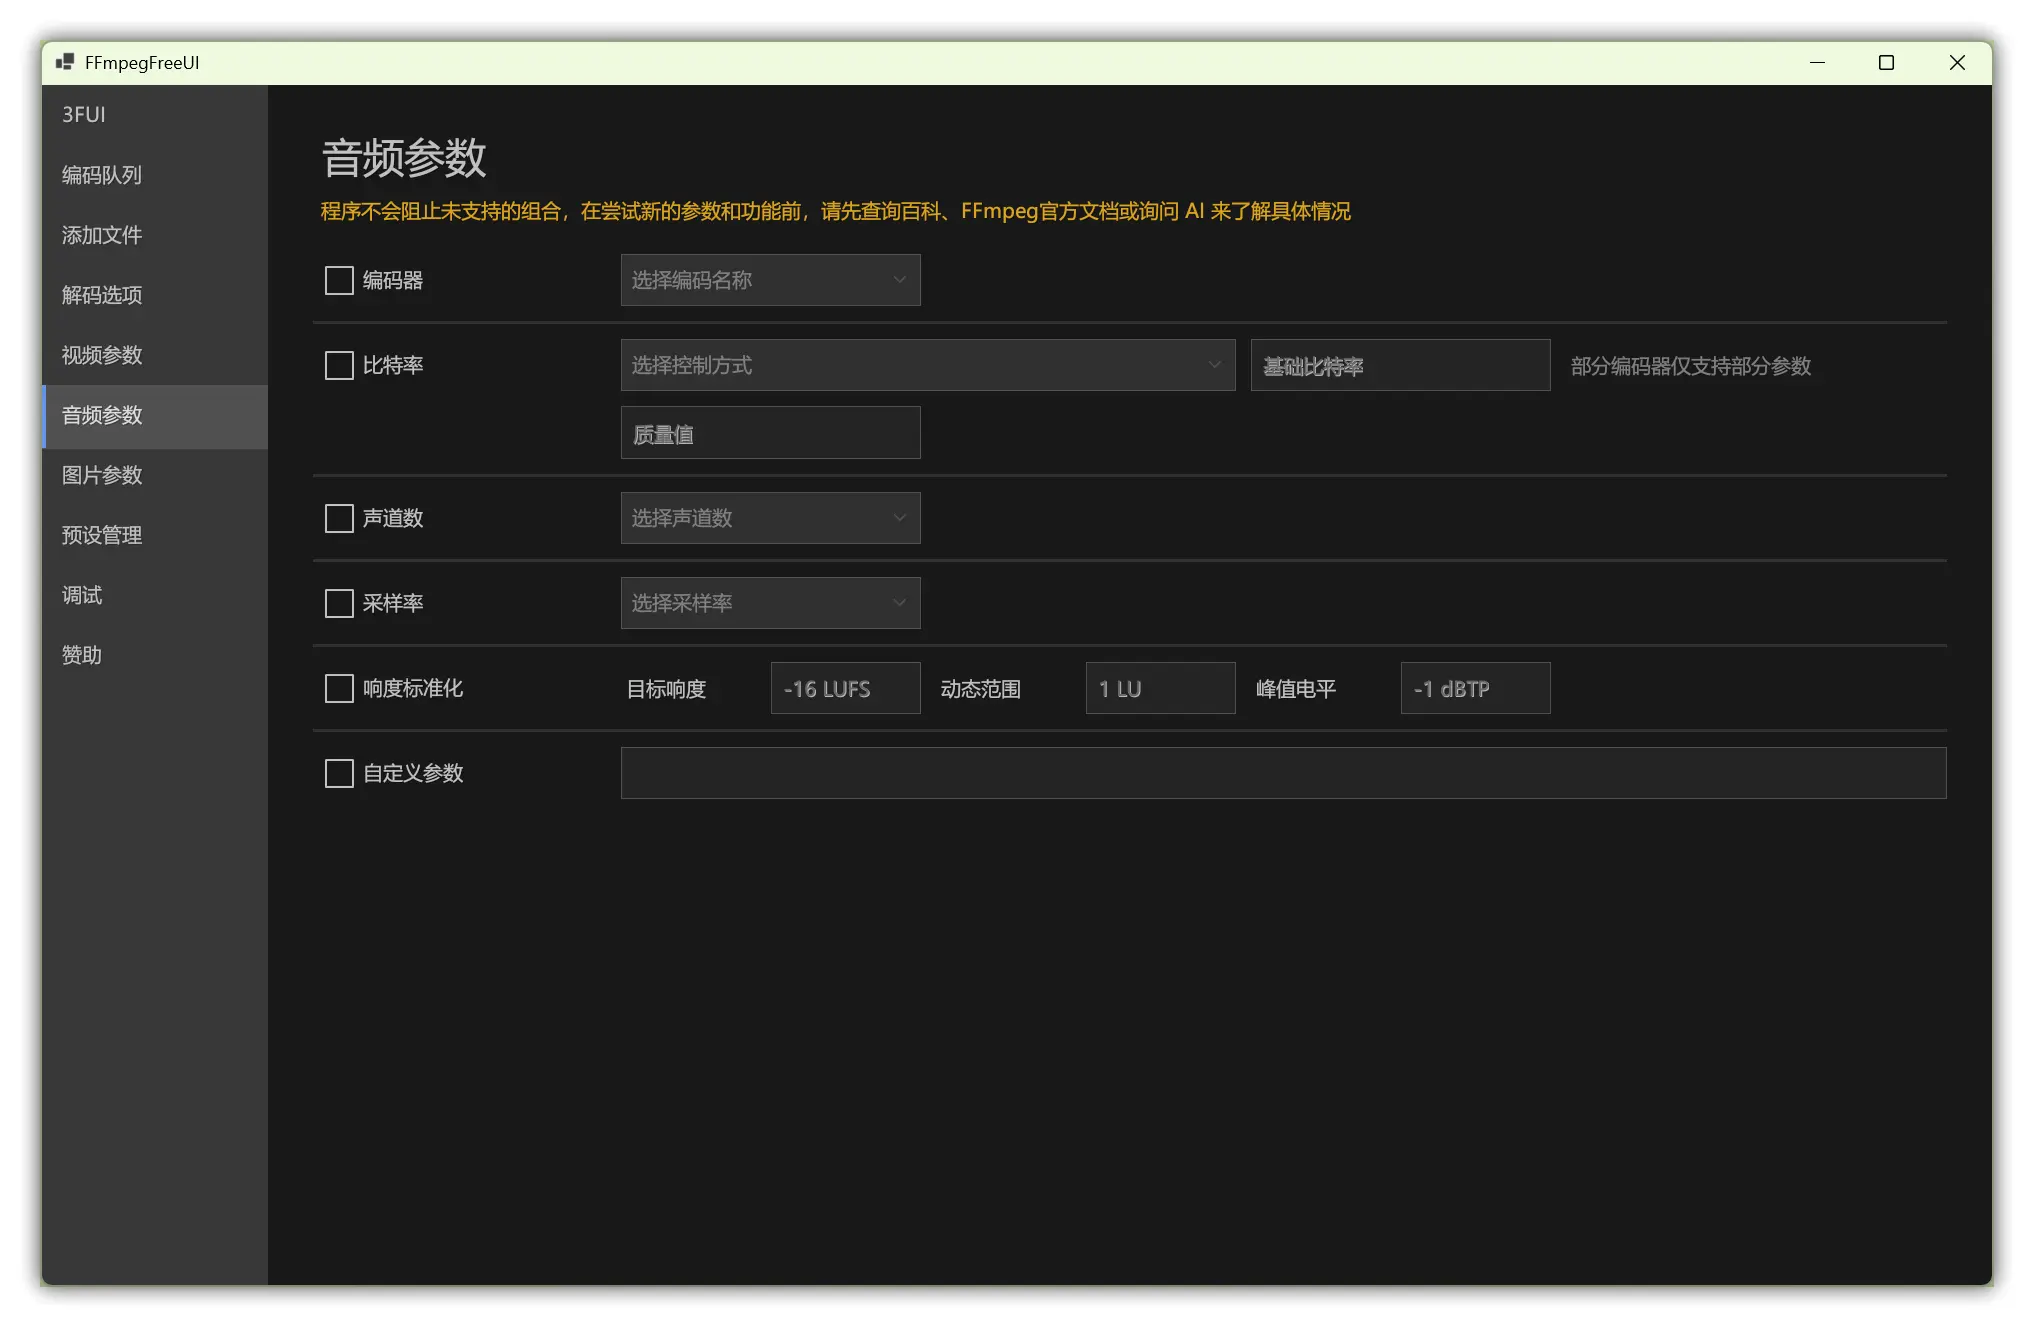Switch to the 视频参数 page
This screenshot has width=2034, height=1327.
pyautogui.click(x=102, y=355)
